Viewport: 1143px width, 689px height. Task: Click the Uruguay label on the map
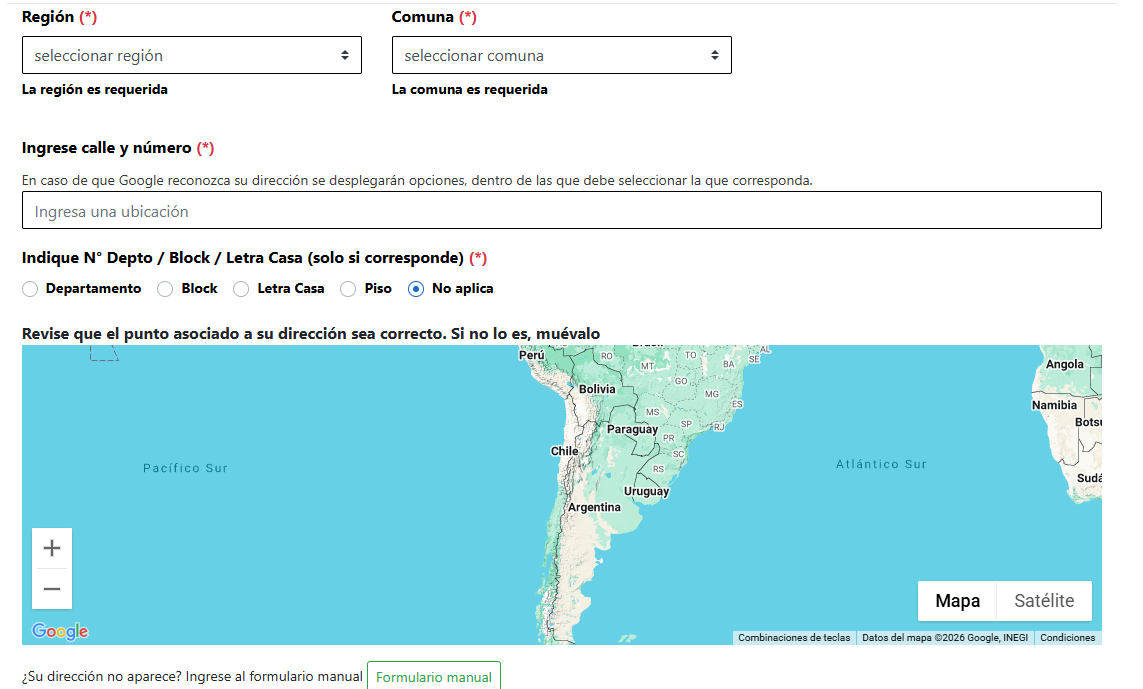(x=646, y=491)
